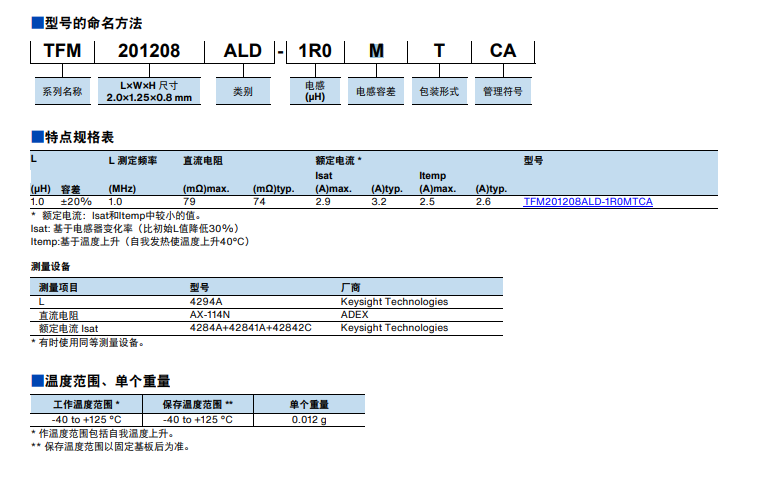Click the ALD category code box
The width and height of the screenshot is (757, 478).
pyautogui.click(x=242, y=51)
